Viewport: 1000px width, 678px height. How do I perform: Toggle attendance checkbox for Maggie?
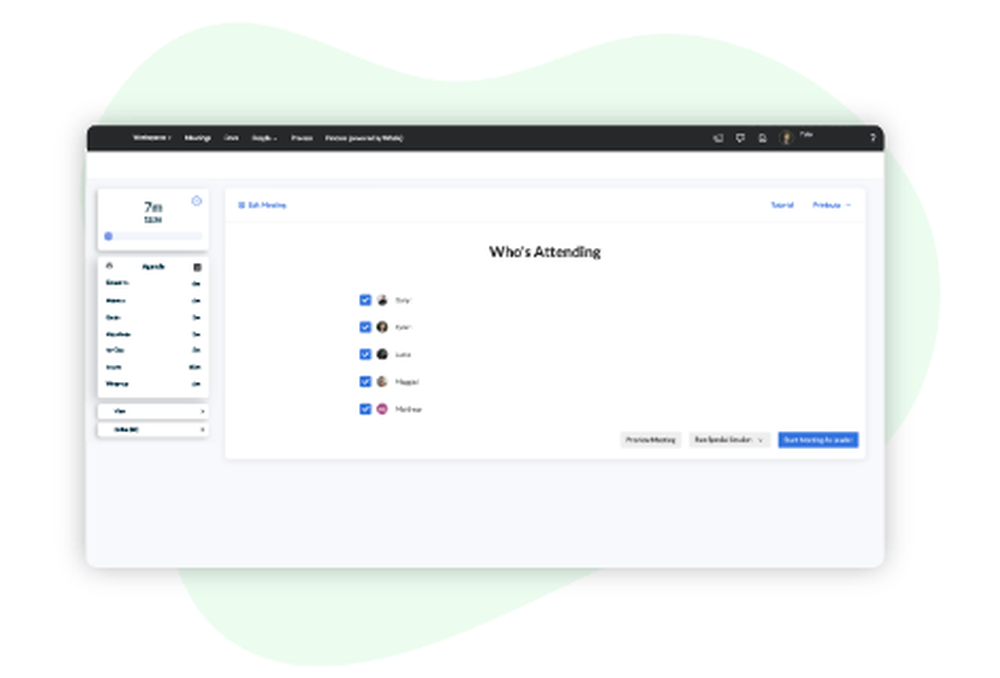coord(365,381)
